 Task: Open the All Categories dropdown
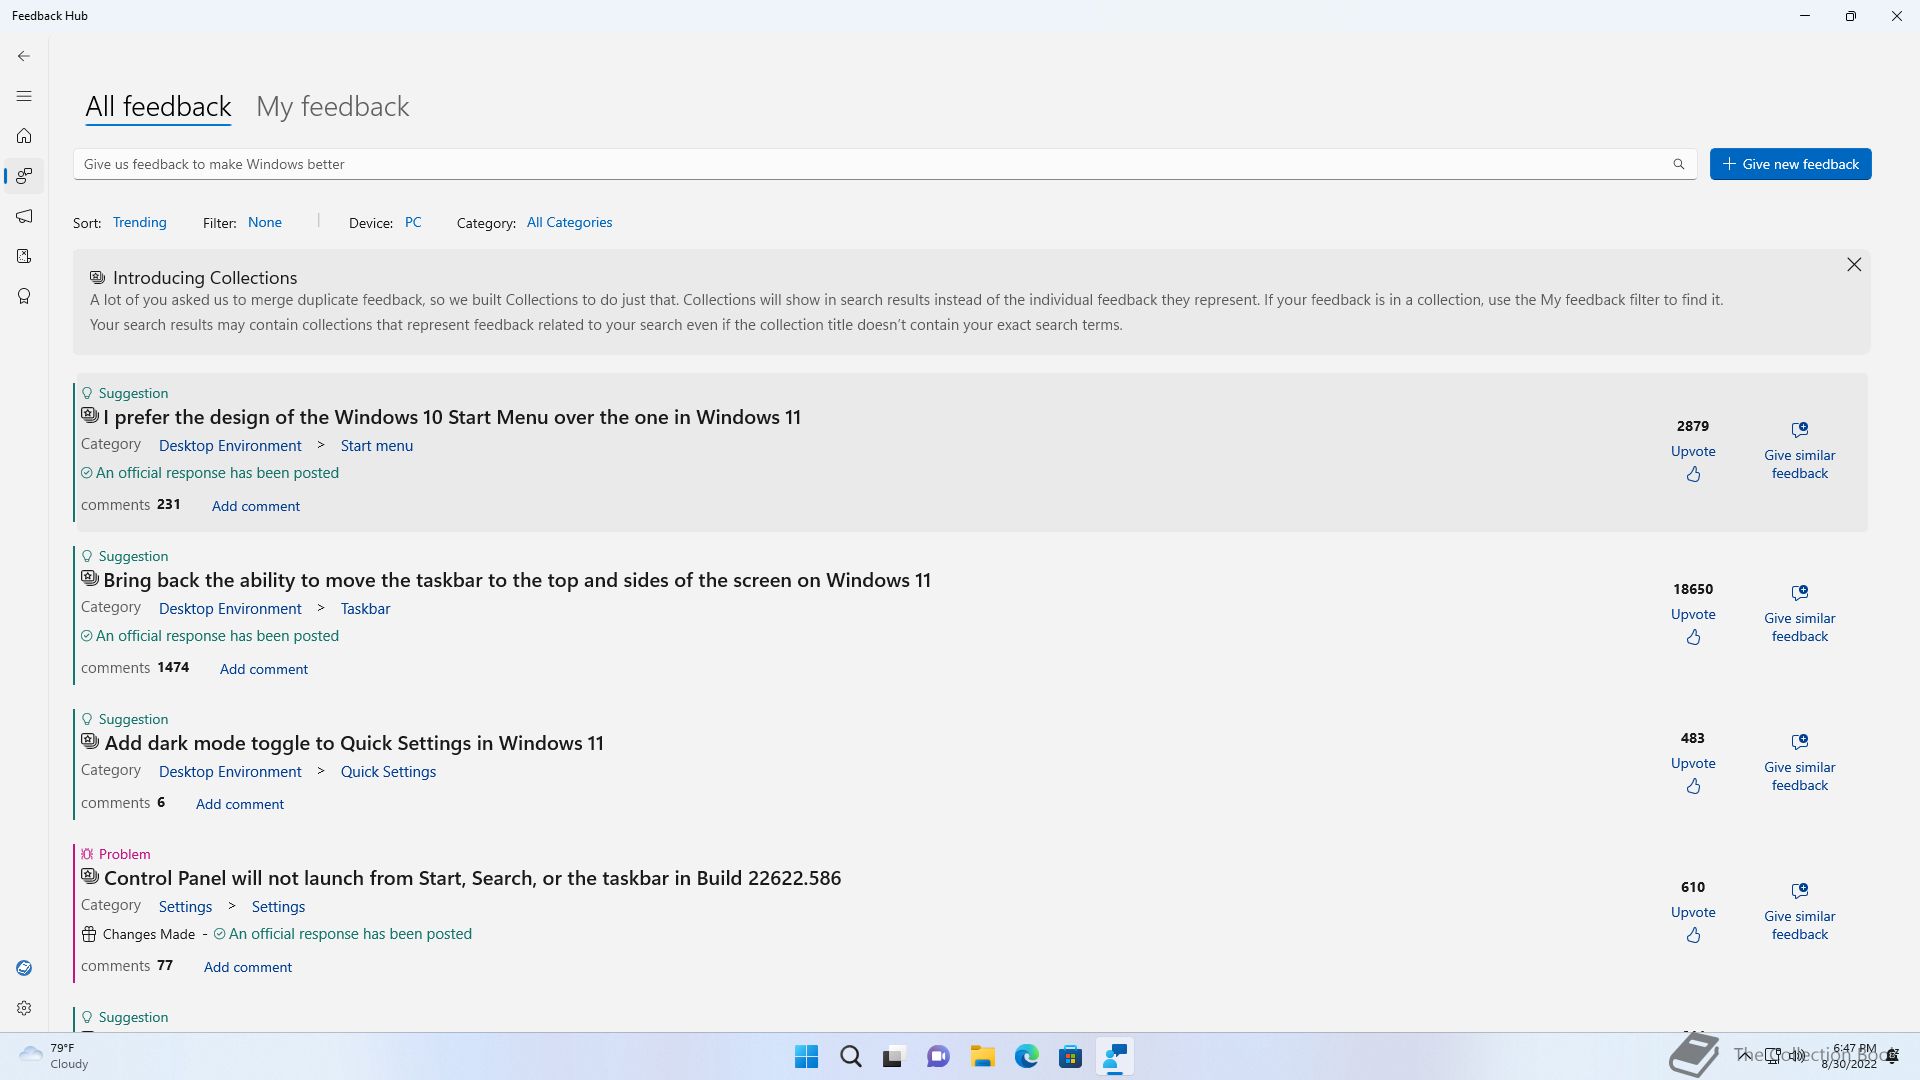[x=570, y=222]
